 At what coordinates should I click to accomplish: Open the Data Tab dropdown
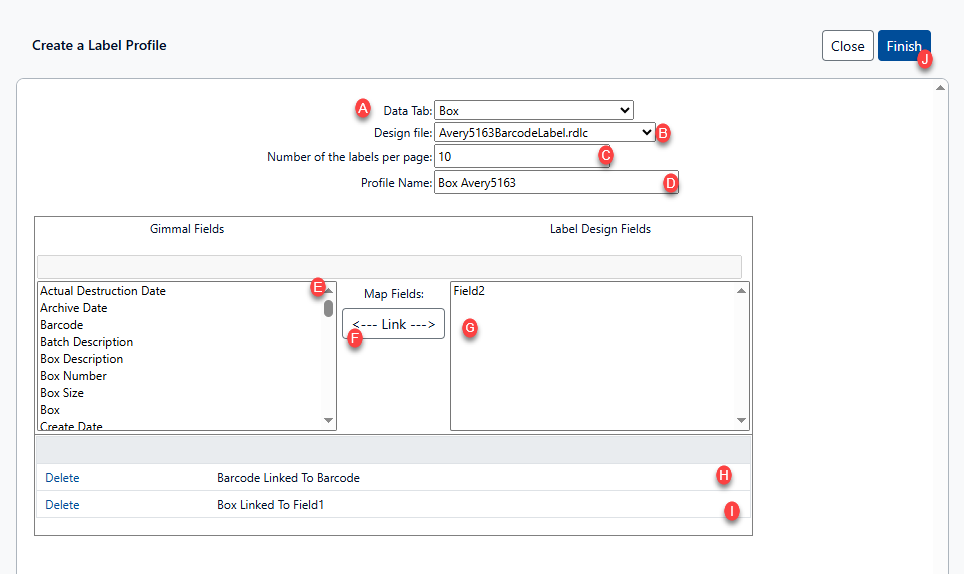point(534,110)
